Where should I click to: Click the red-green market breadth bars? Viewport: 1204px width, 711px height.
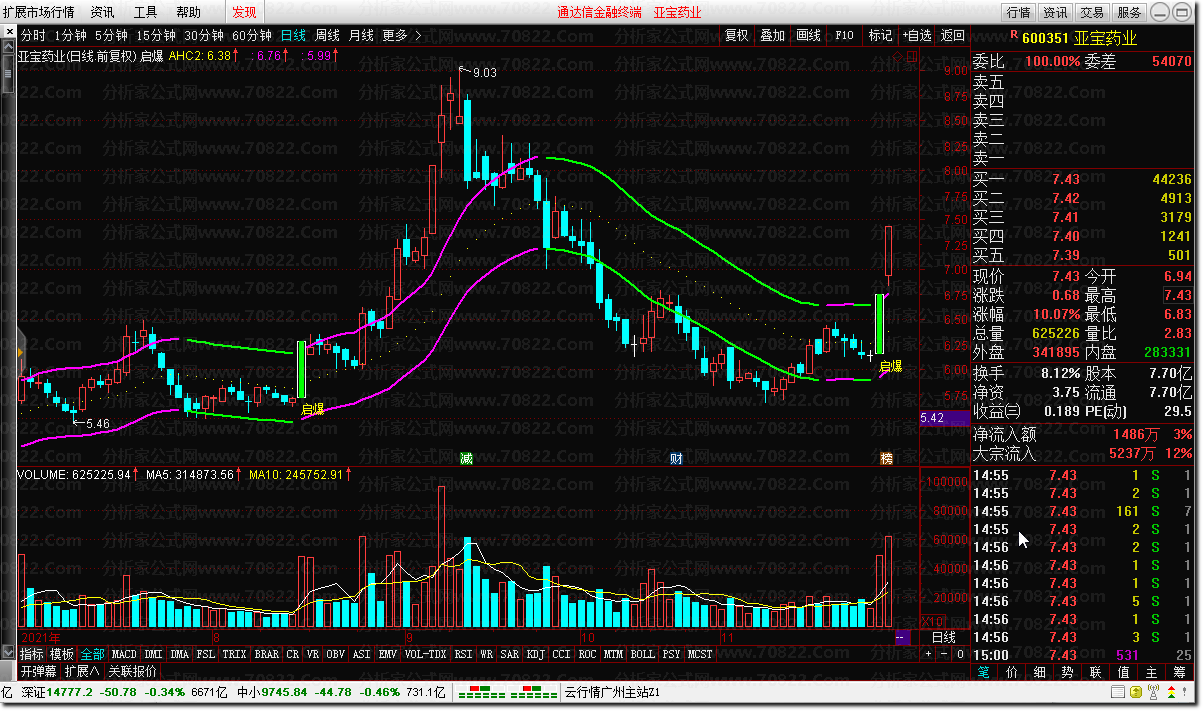click(x=508, y=692)
